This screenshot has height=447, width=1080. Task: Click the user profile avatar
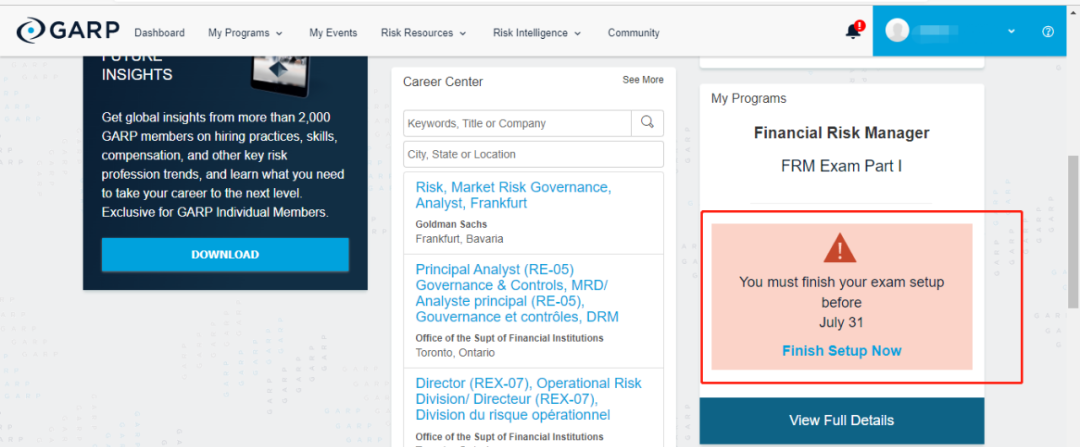pos(897,30)
